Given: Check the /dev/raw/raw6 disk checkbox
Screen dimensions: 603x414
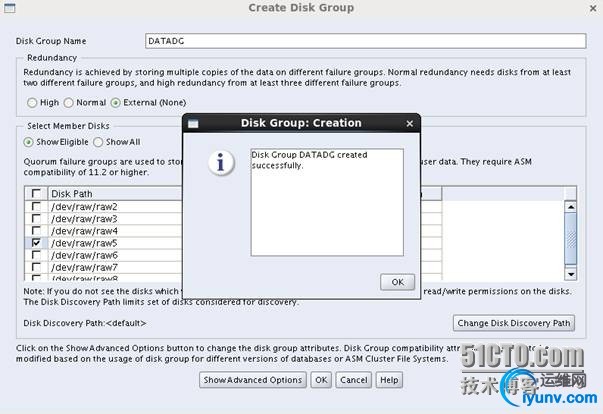Looking at the screenshot, I should click(x=36, y=255).
